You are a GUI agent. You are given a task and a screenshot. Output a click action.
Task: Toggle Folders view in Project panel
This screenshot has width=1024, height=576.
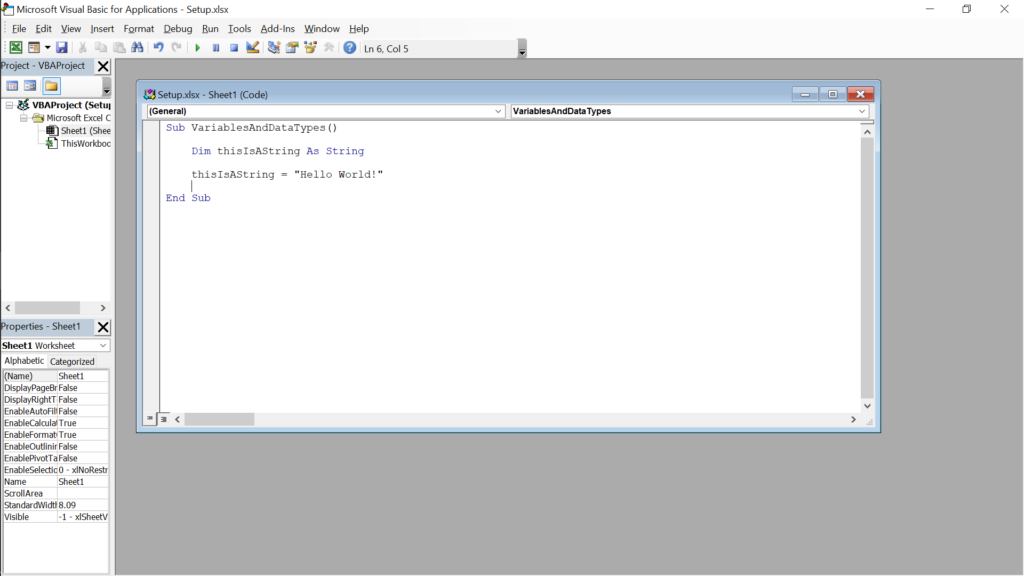(x=51, y=86)
